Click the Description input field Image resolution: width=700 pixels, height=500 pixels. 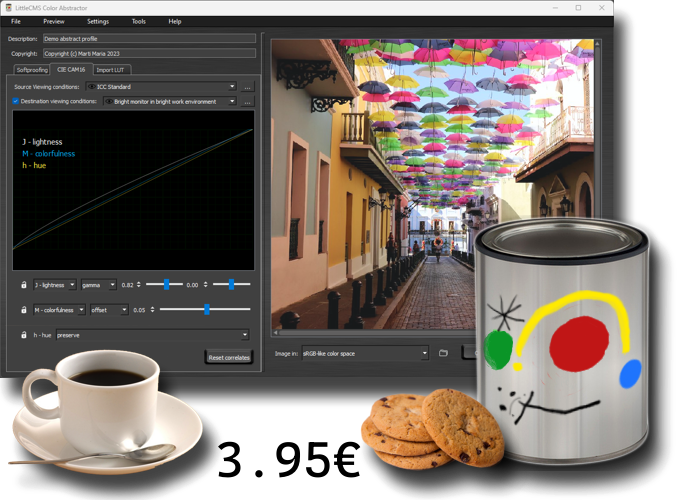click(149, 39)
